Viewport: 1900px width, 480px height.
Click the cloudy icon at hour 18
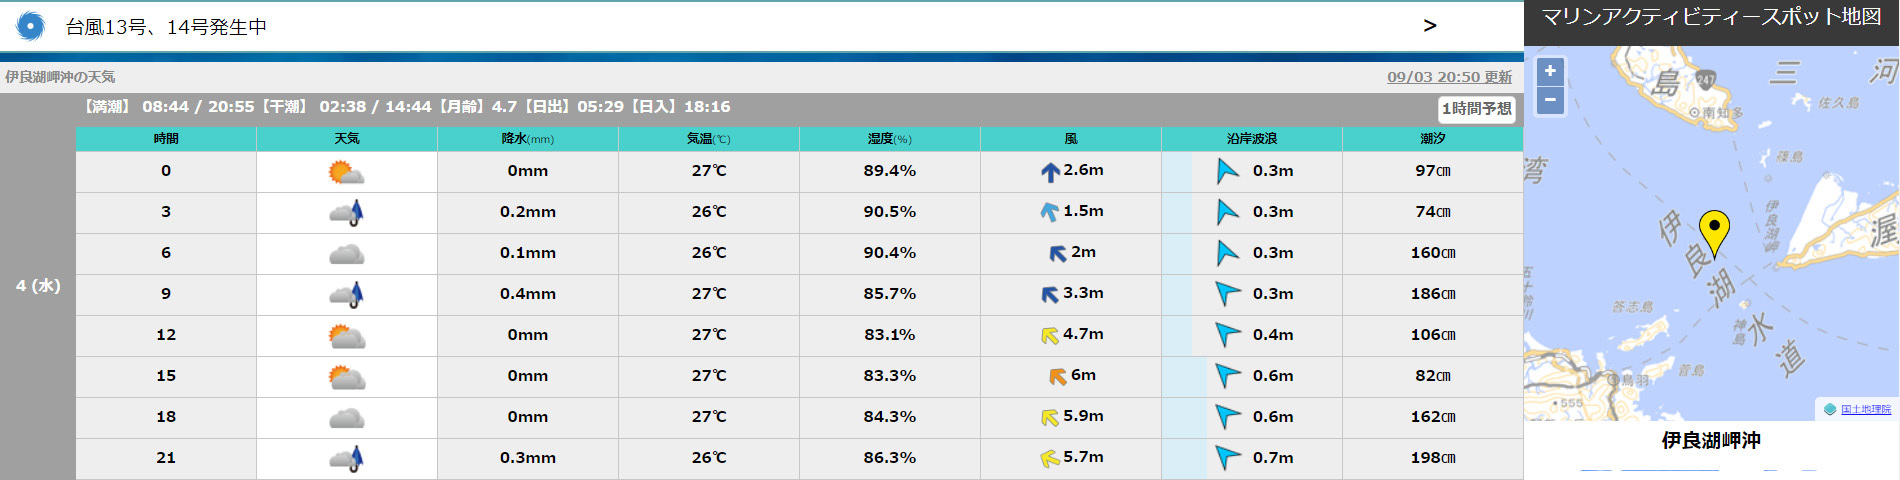346,418
